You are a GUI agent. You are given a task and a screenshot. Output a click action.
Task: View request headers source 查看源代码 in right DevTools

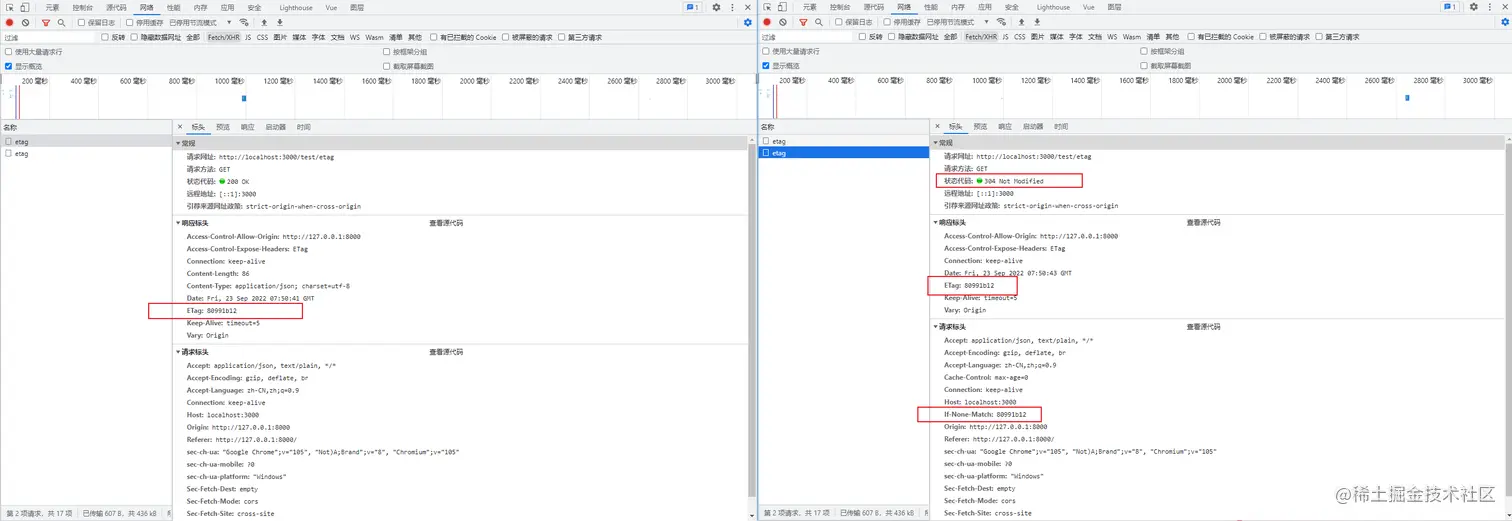tap(1203, 327)
